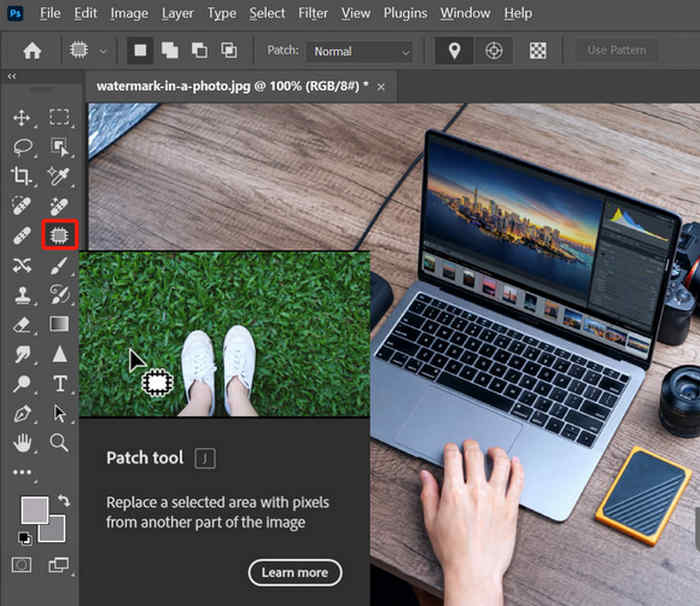
Task: Swap foreground and background colors
Action: [x=64, y=500]
